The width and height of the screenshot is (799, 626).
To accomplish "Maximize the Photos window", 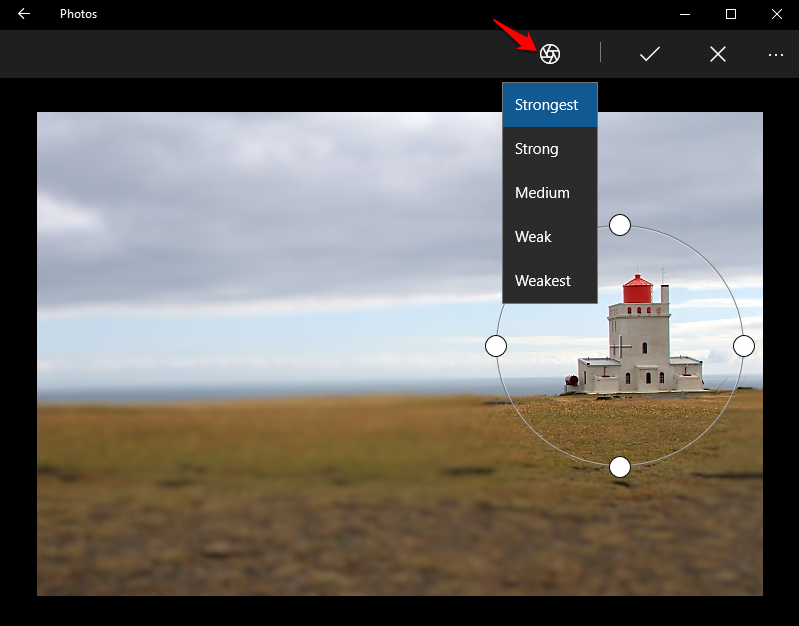I will pos(731,14).
